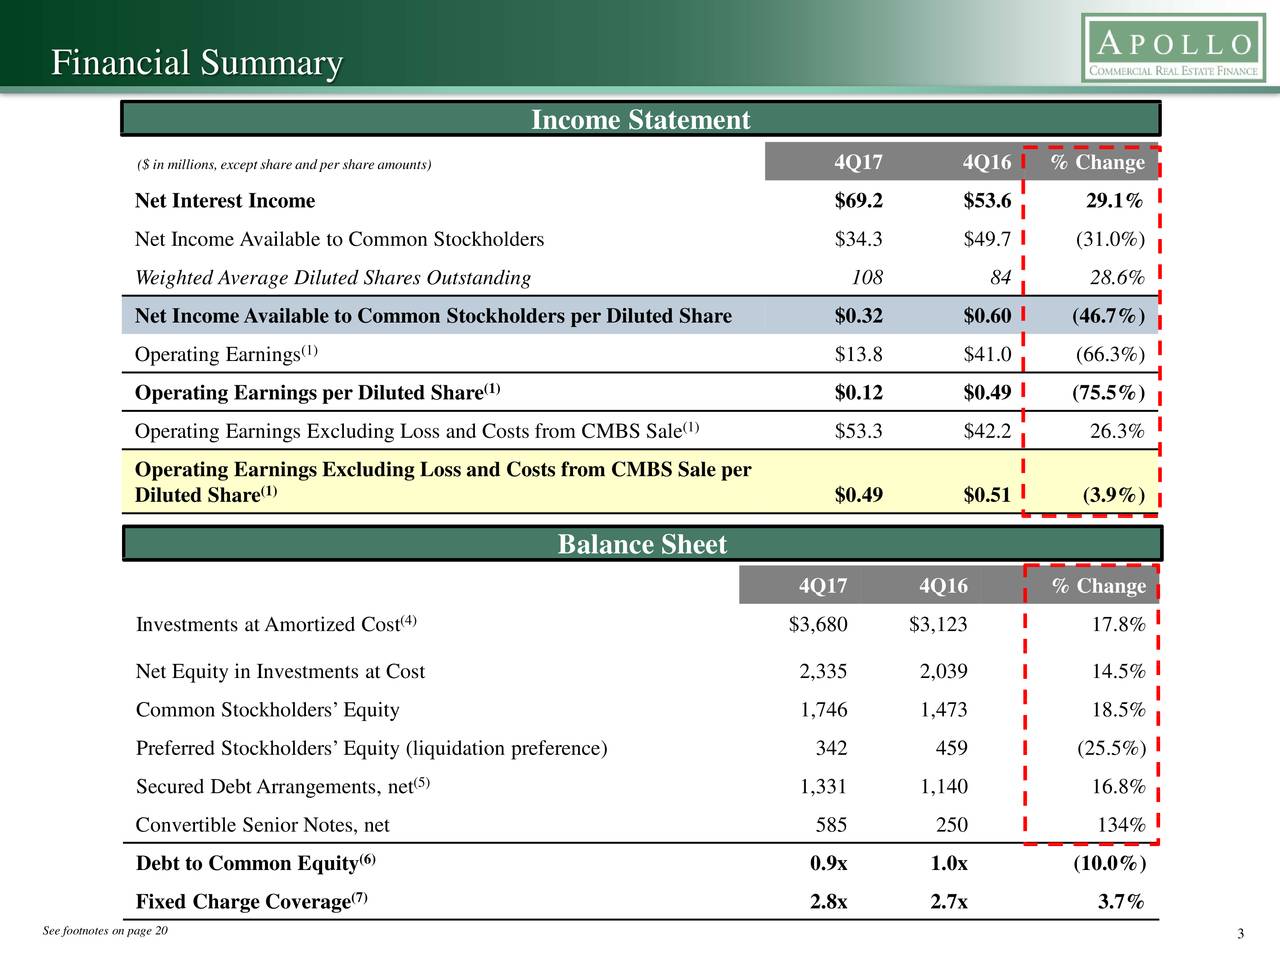Click the Income Statement 4Q16 column header
This screenshot has width=1280, height=960.
(987, 162)
